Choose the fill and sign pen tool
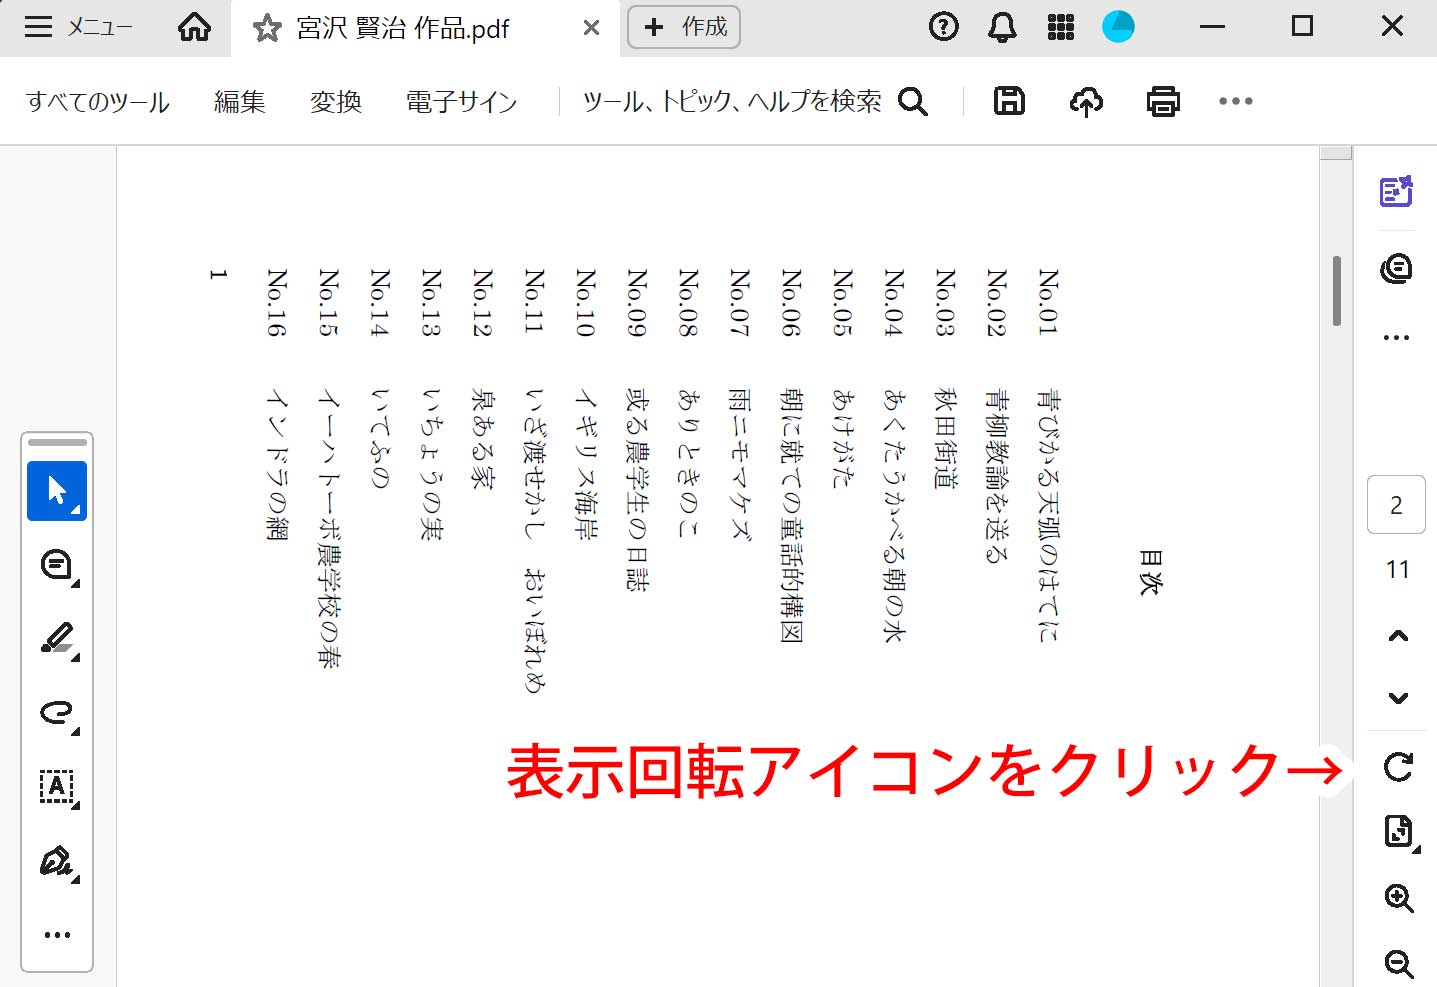1437x987 pixels. [56, 861]
